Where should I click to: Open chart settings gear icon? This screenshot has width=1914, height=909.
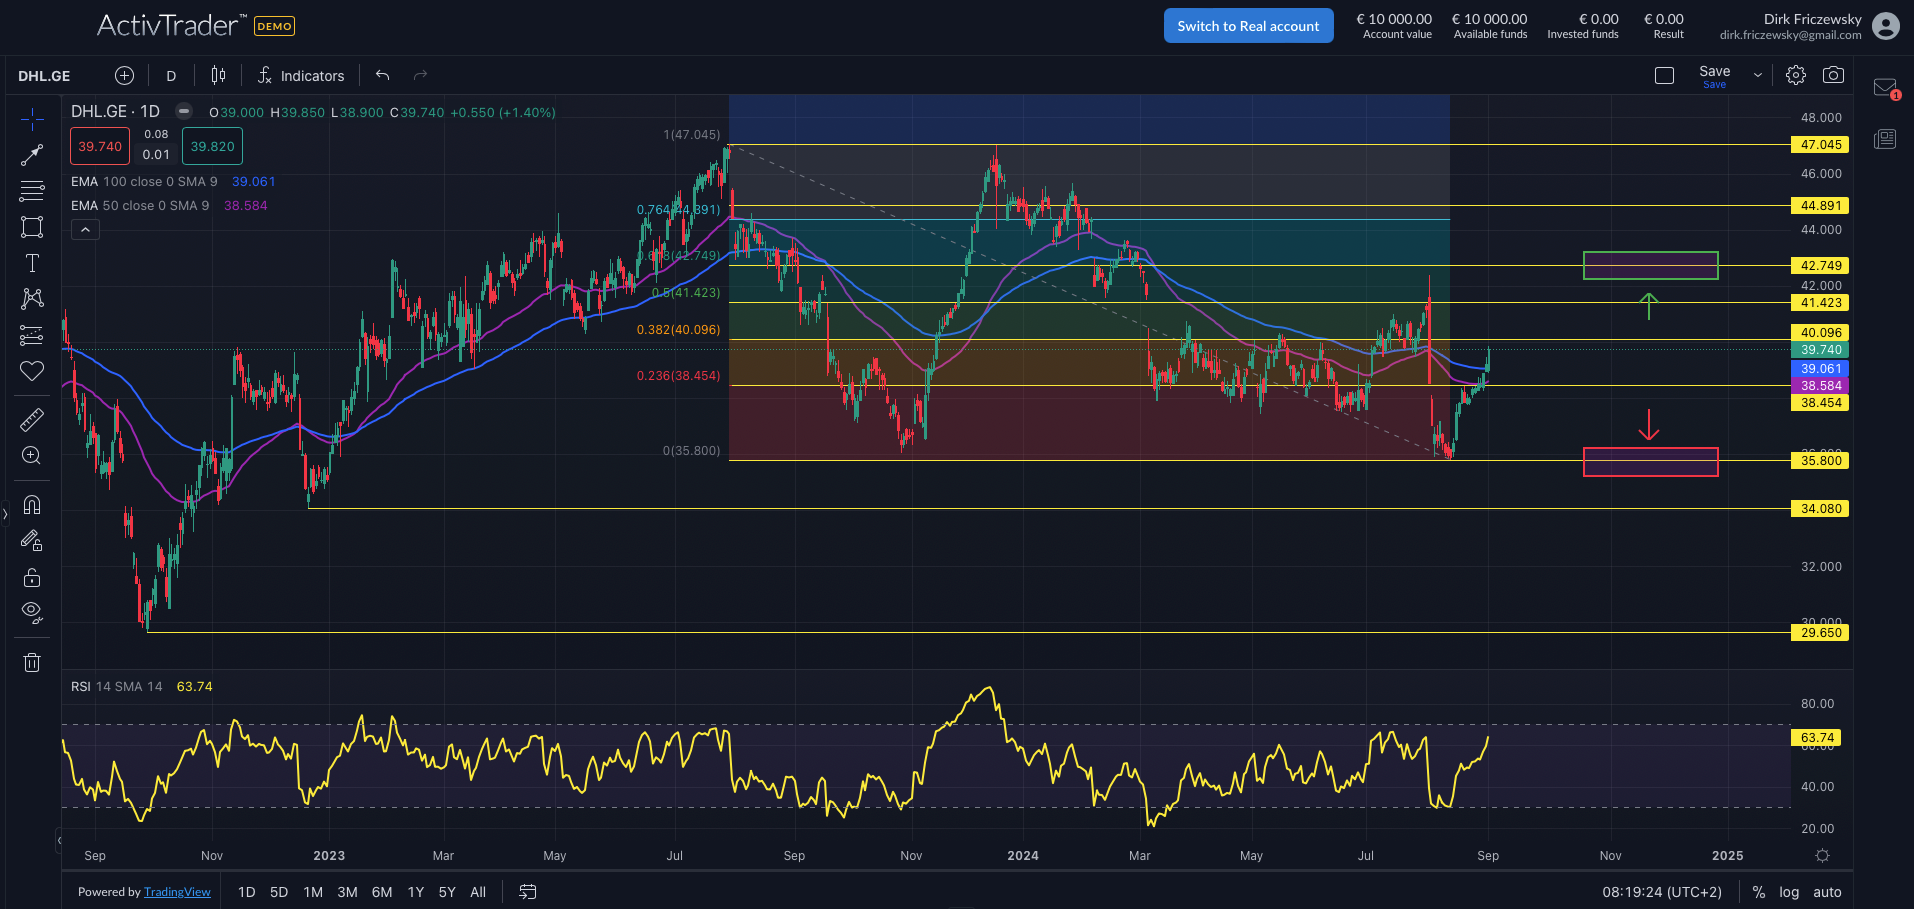[x=1796, y=75]
